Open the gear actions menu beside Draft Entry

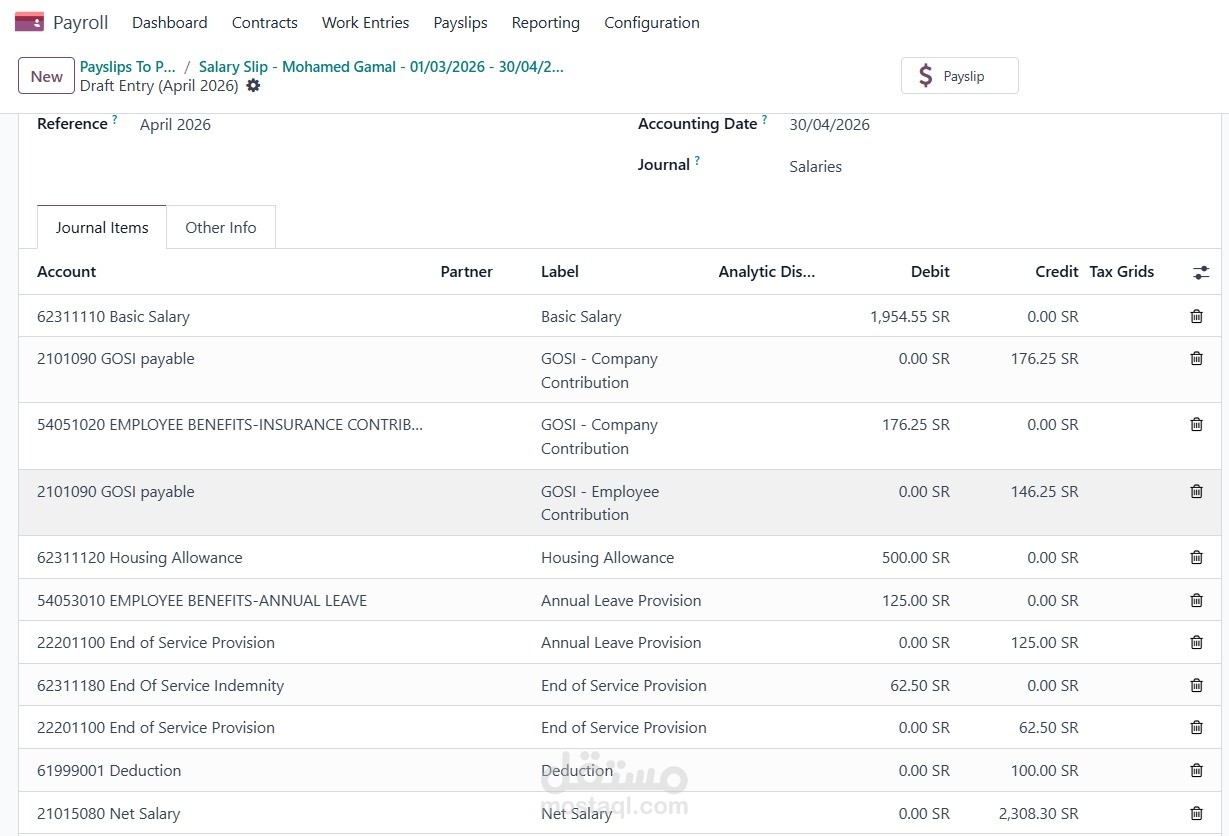(x=253, y=86)
